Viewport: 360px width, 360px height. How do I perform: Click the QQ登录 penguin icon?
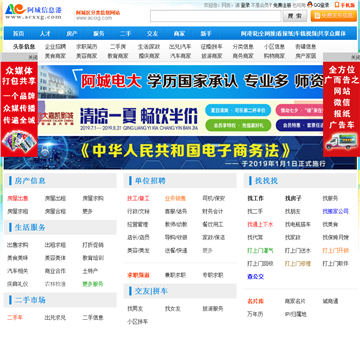pyautogui.click(x=310, y=5)
